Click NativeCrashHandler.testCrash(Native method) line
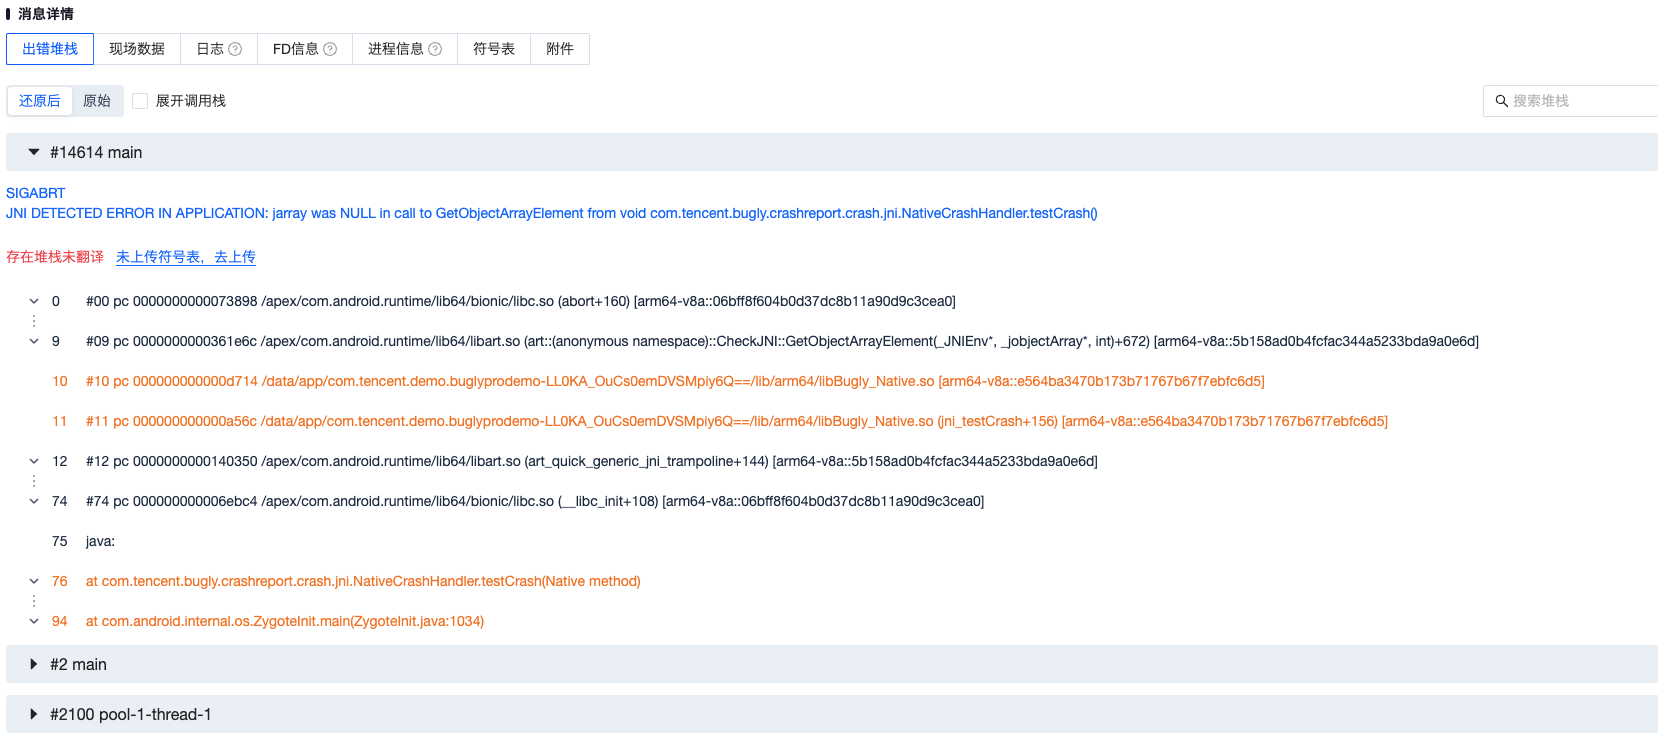 pyautogui.click(x=363, y=581)
